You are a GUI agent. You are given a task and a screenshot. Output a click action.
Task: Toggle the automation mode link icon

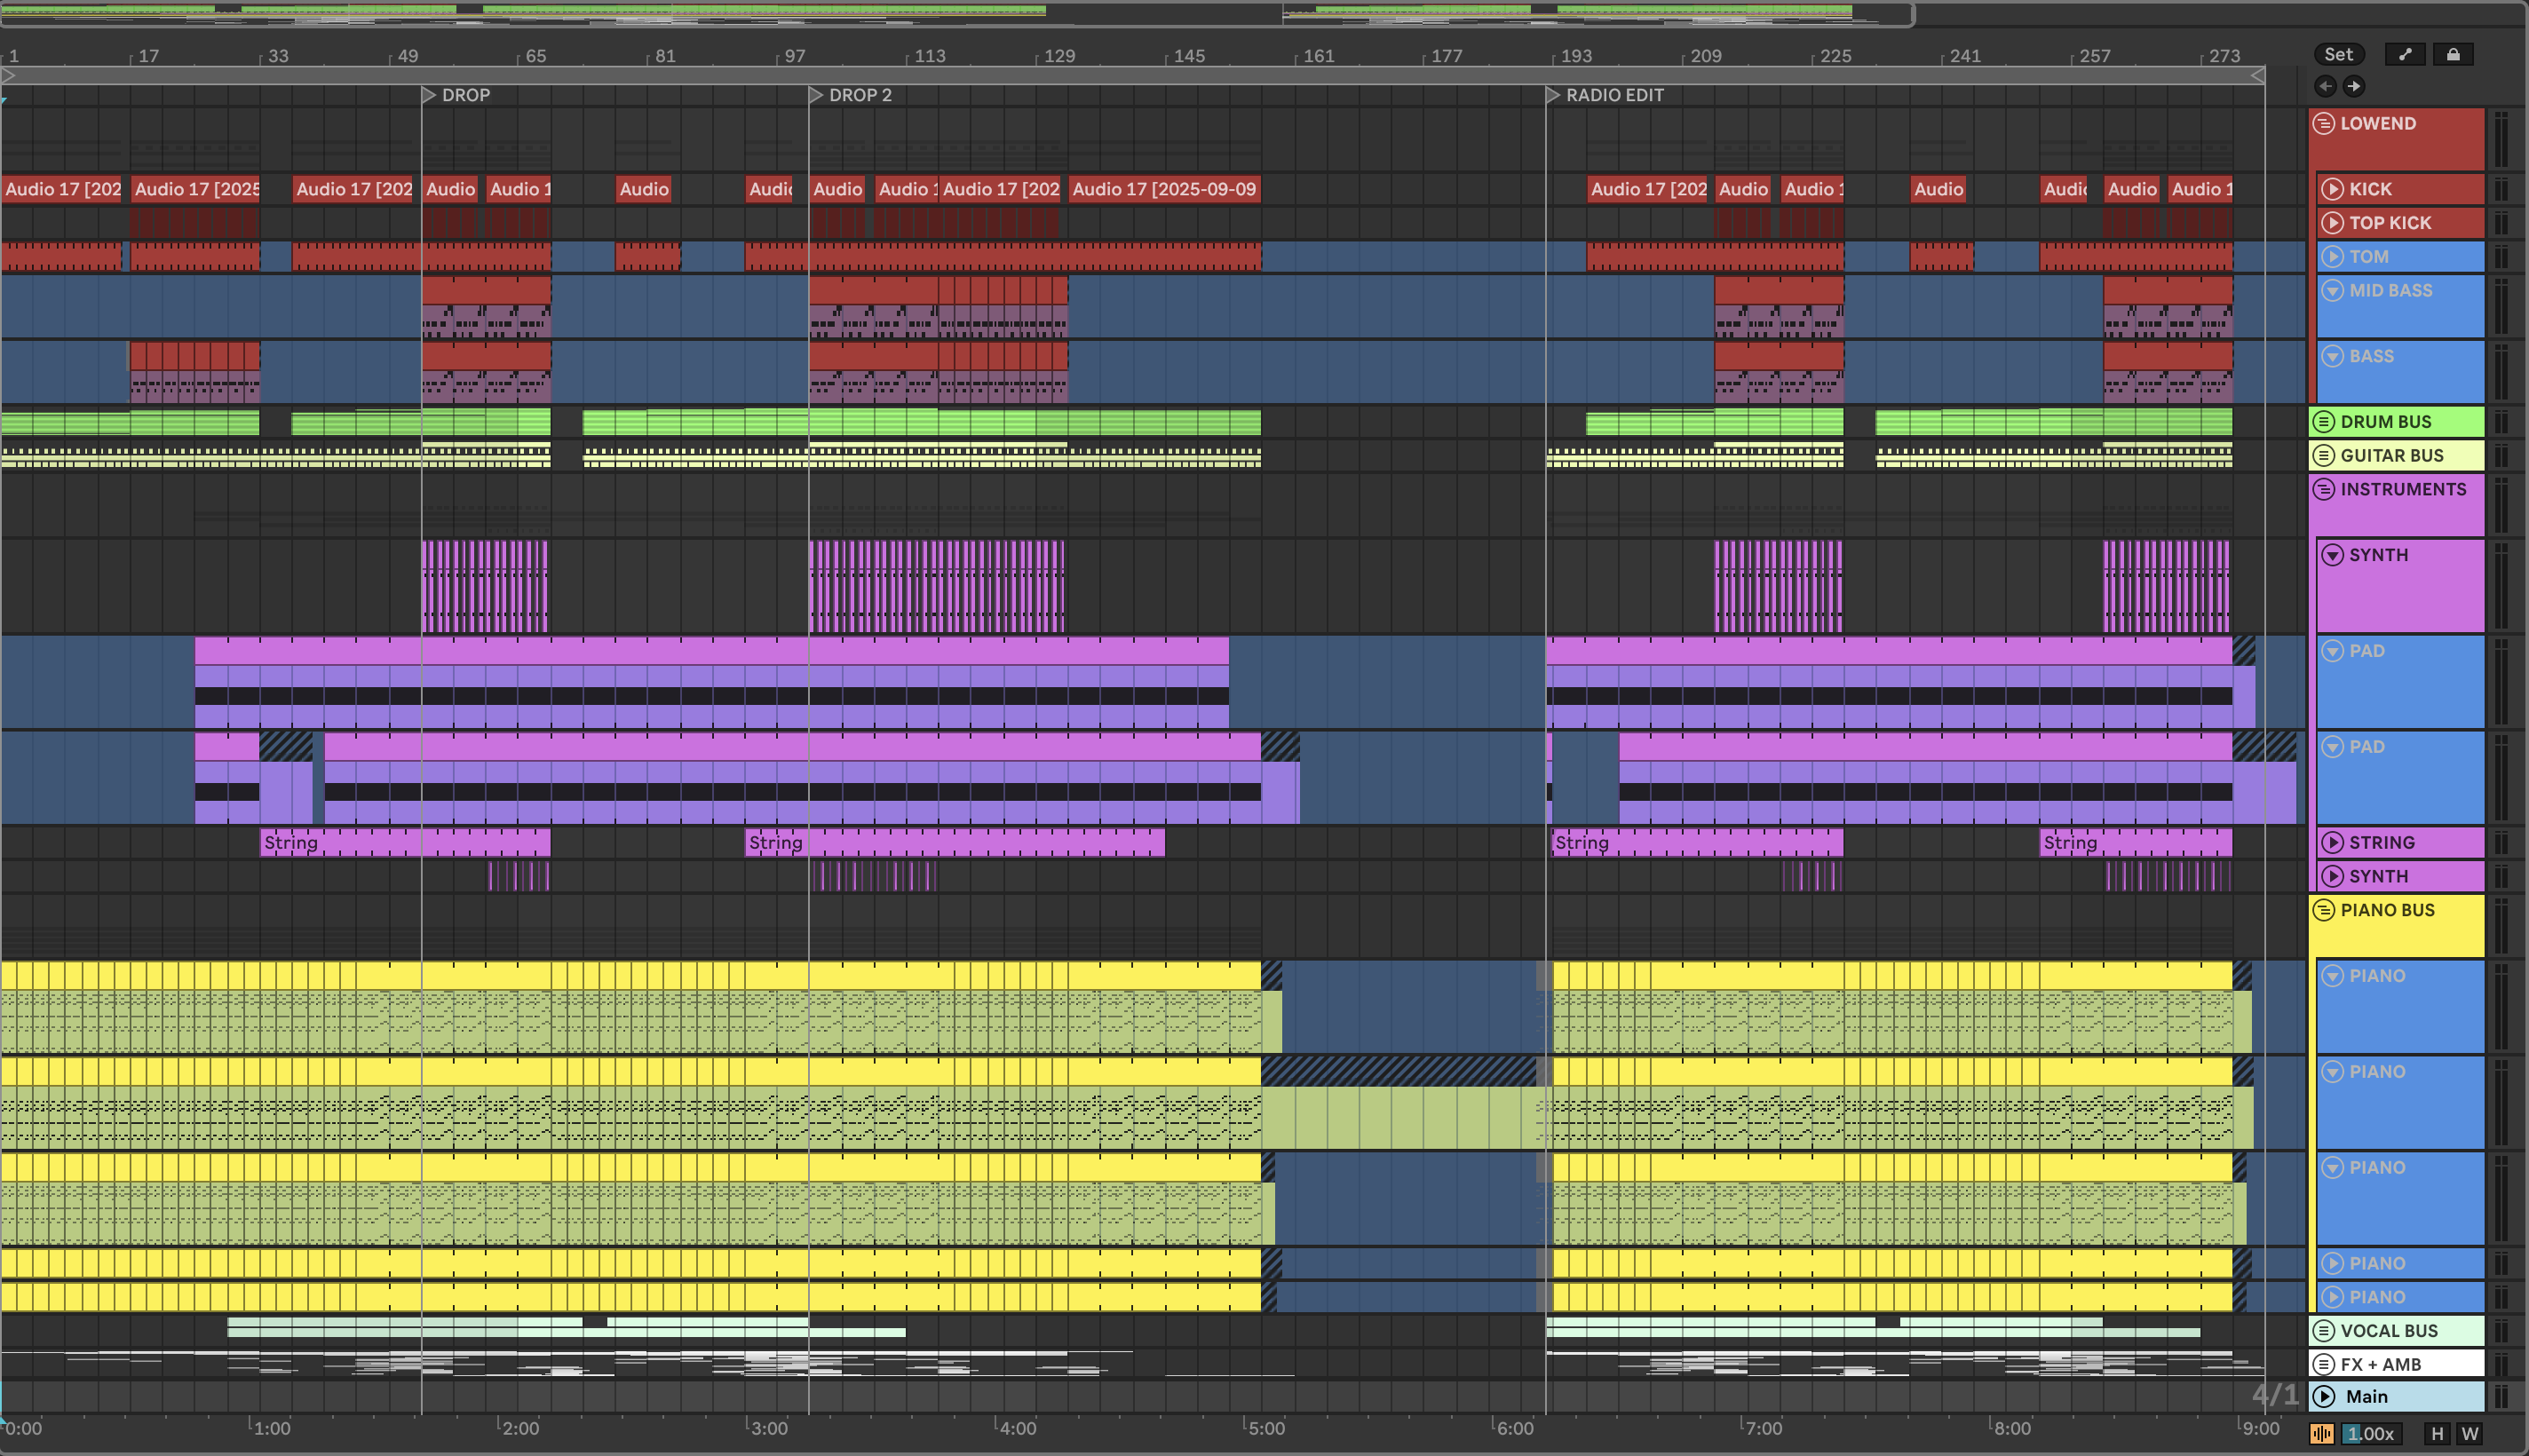coord(2405,55)
